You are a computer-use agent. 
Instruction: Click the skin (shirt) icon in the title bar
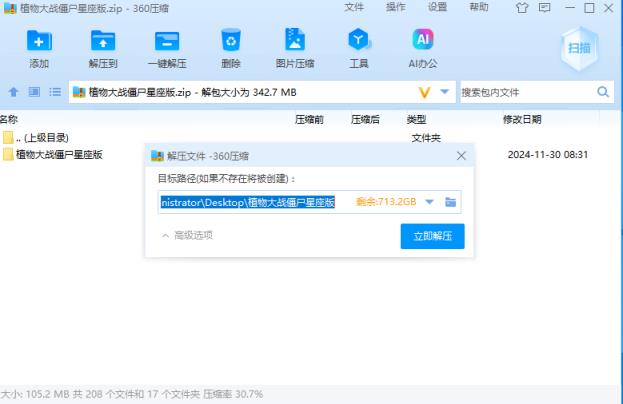[x=522, y=8]
